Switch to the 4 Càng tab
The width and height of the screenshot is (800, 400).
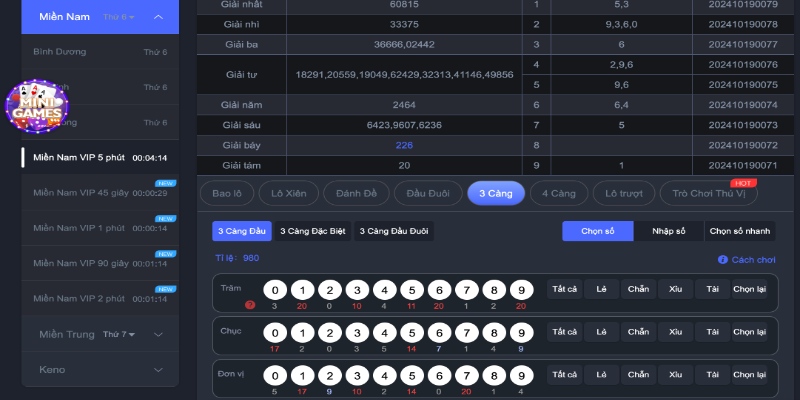(558, 193)
